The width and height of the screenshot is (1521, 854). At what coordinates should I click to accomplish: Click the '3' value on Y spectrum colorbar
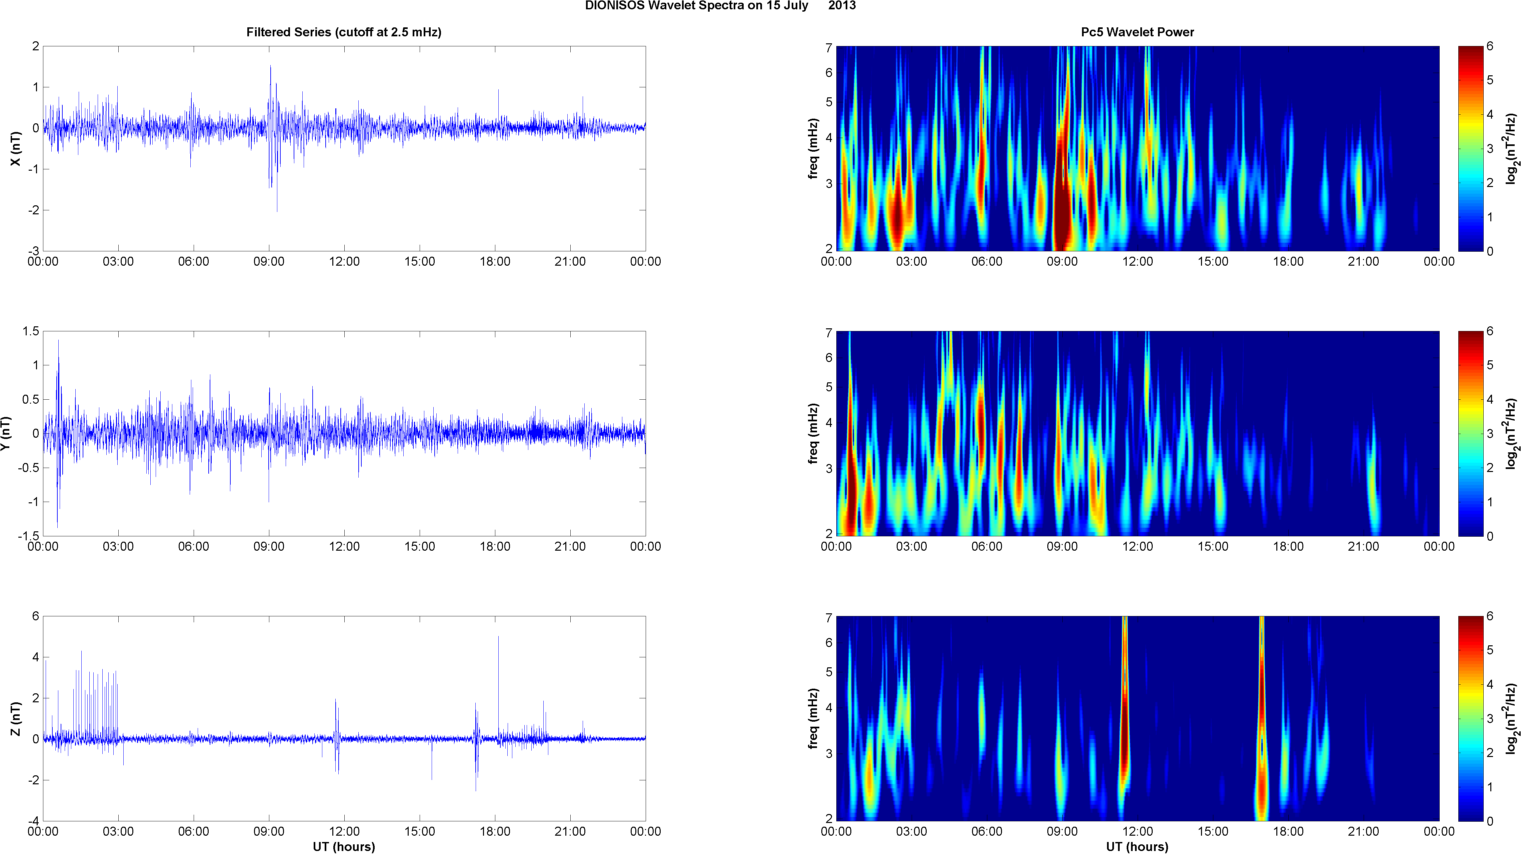(x=1490, y=434)
